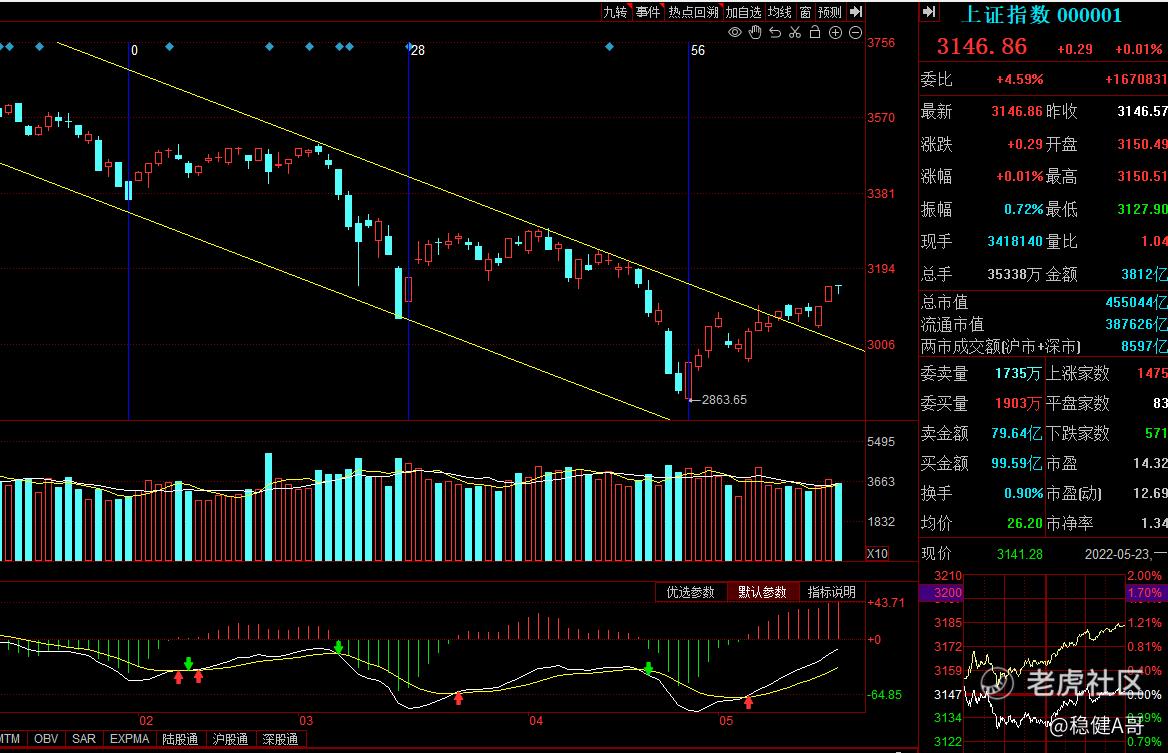
Task: Click the last red arrow MACD buy signal
Action: (748, 702)
